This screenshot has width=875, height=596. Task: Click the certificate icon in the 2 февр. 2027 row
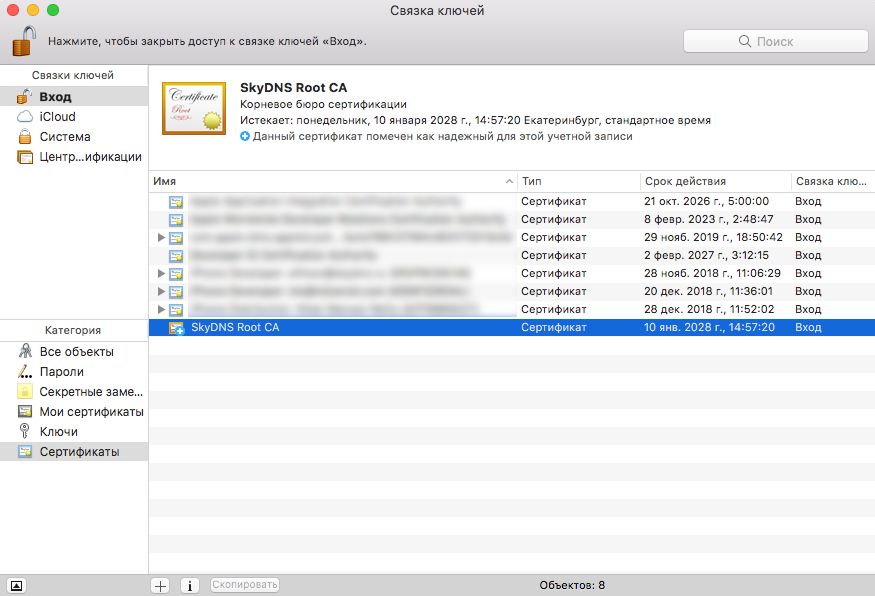pyautogui.click(x=176, y=256)
